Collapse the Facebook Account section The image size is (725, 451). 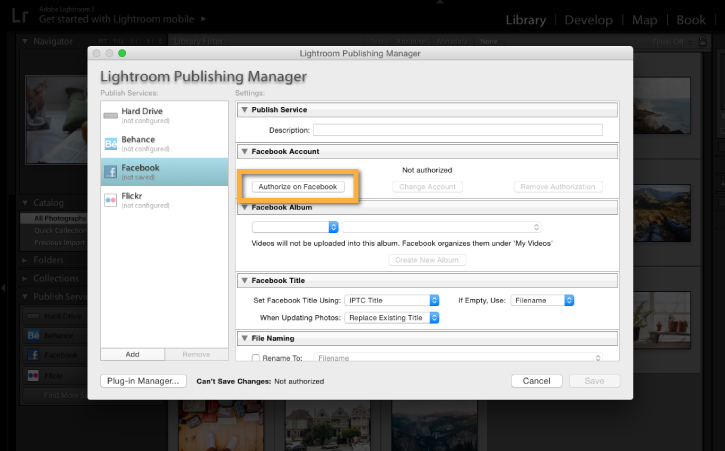245,151
